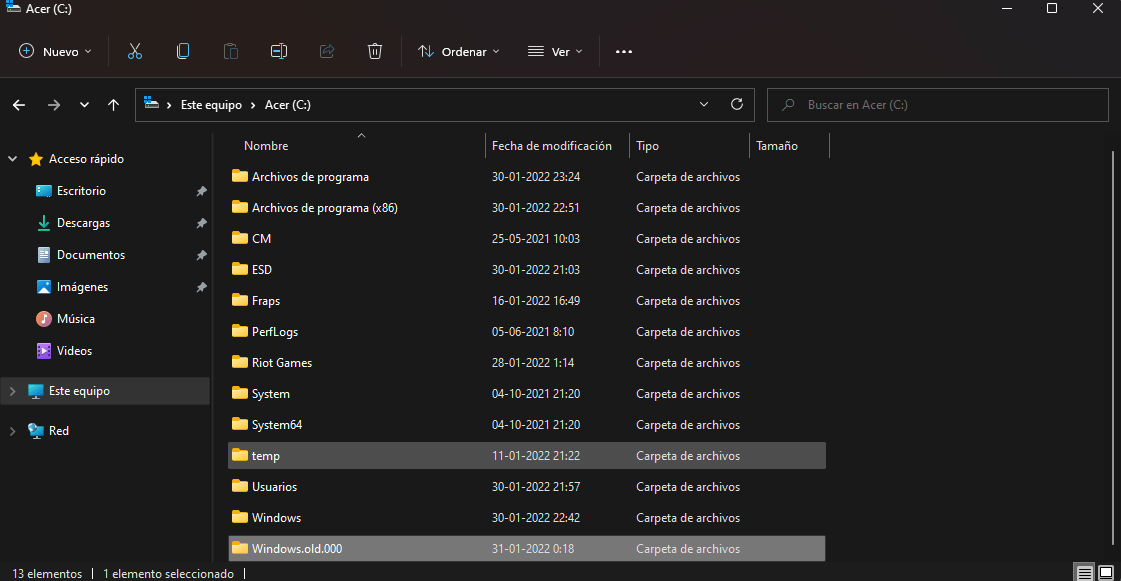
Task: Open Descargas in quick access
Action: tap(83, 223)
